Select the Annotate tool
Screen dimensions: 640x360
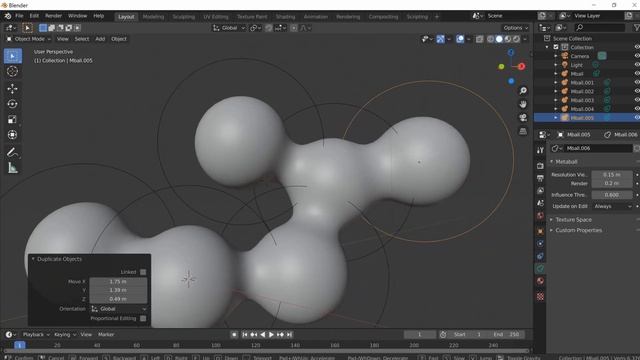tap(13, 153)
